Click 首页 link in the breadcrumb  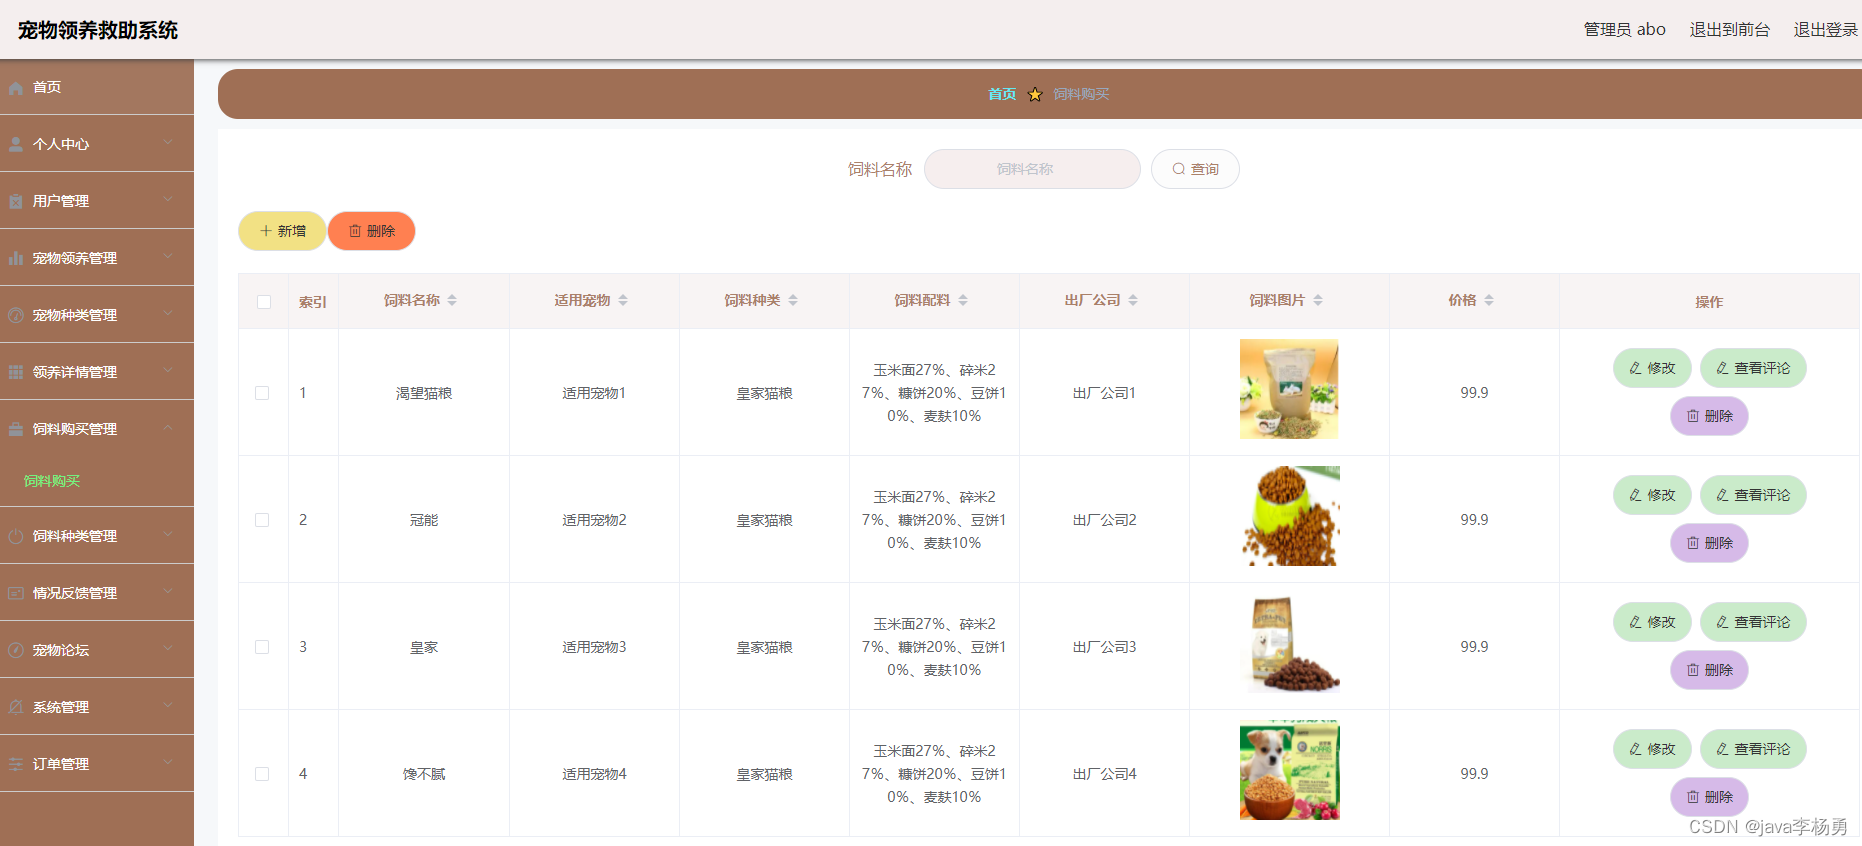(1002, 94)
